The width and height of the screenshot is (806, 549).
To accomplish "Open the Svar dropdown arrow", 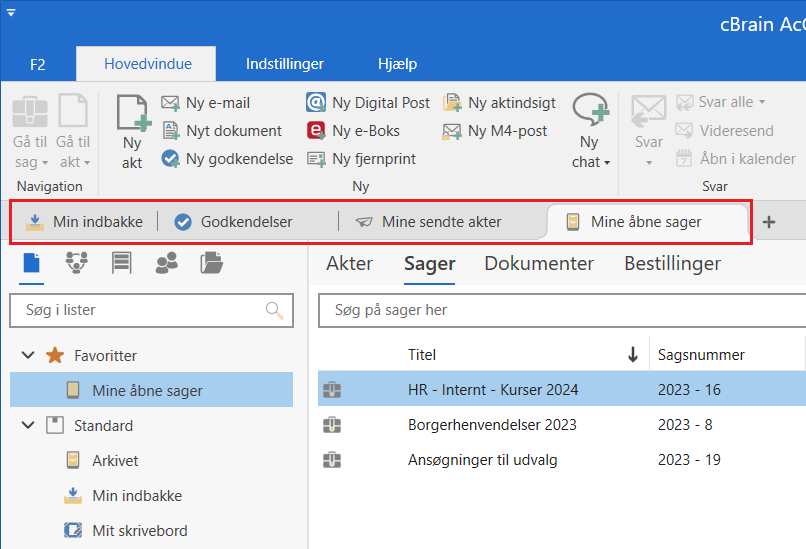I will click(x=649, y=162).
